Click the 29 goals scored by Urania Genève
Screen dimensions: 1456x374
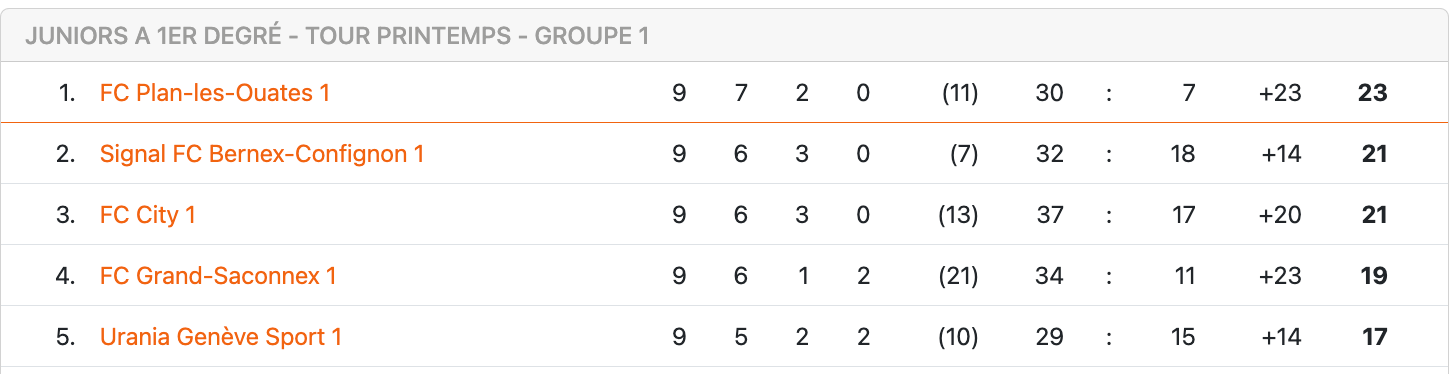tap(1049, 337)
